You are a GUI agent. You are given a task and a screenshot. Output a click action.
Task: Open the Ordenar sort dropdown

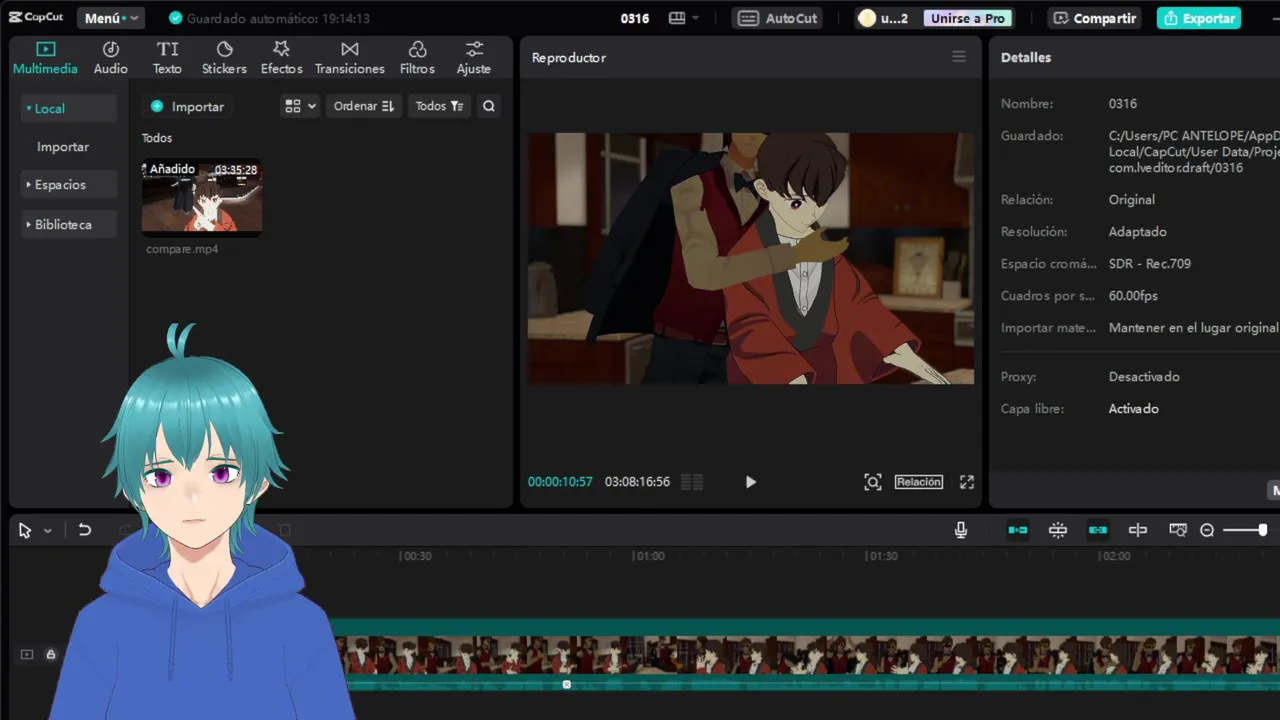coord(364,106)
